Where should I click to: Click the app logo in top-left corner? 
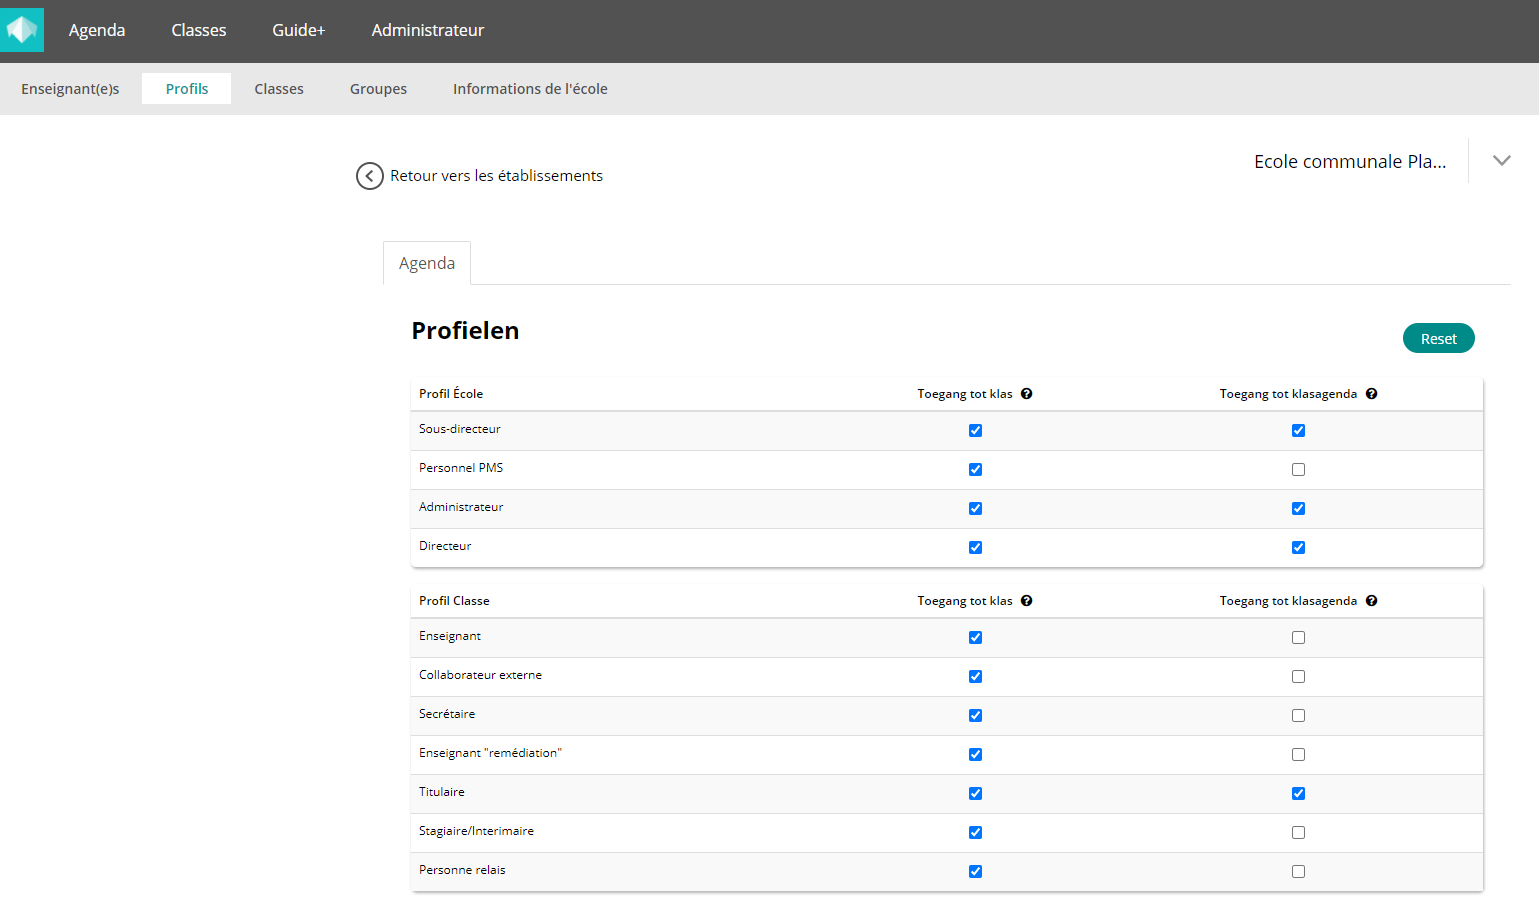point(22,30)
